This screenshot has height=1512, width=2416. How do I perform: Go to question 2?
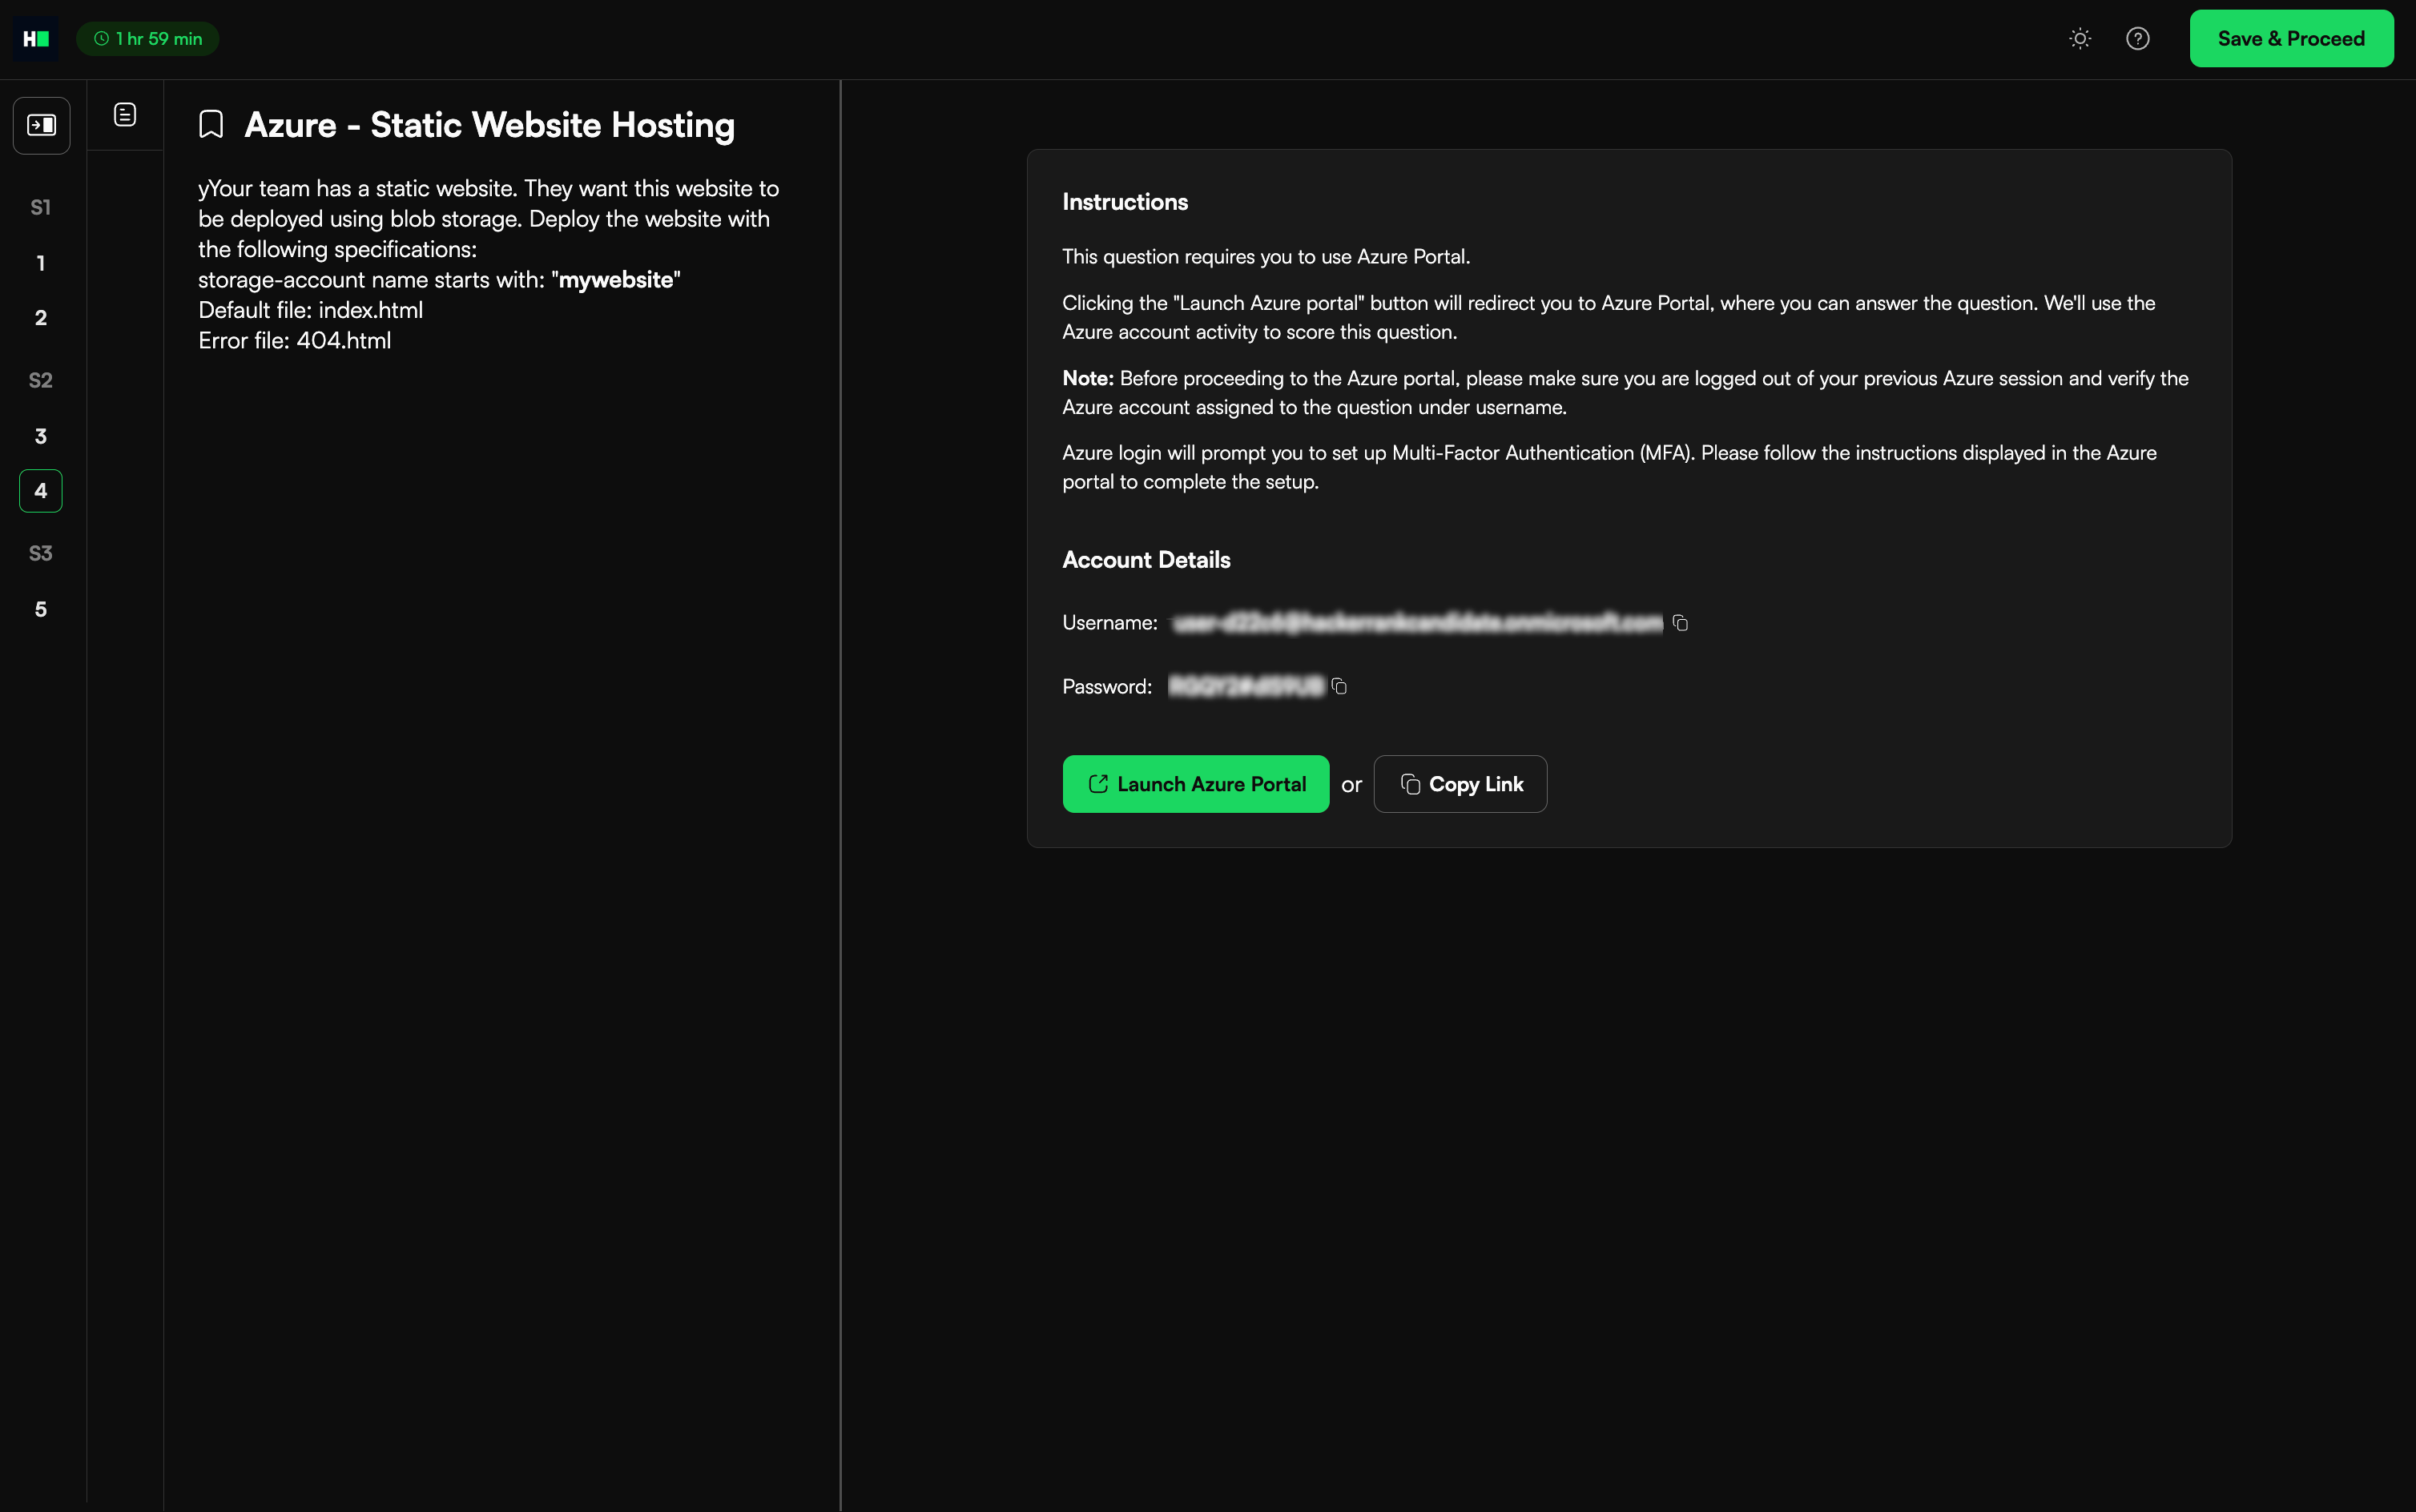point(41,318)
